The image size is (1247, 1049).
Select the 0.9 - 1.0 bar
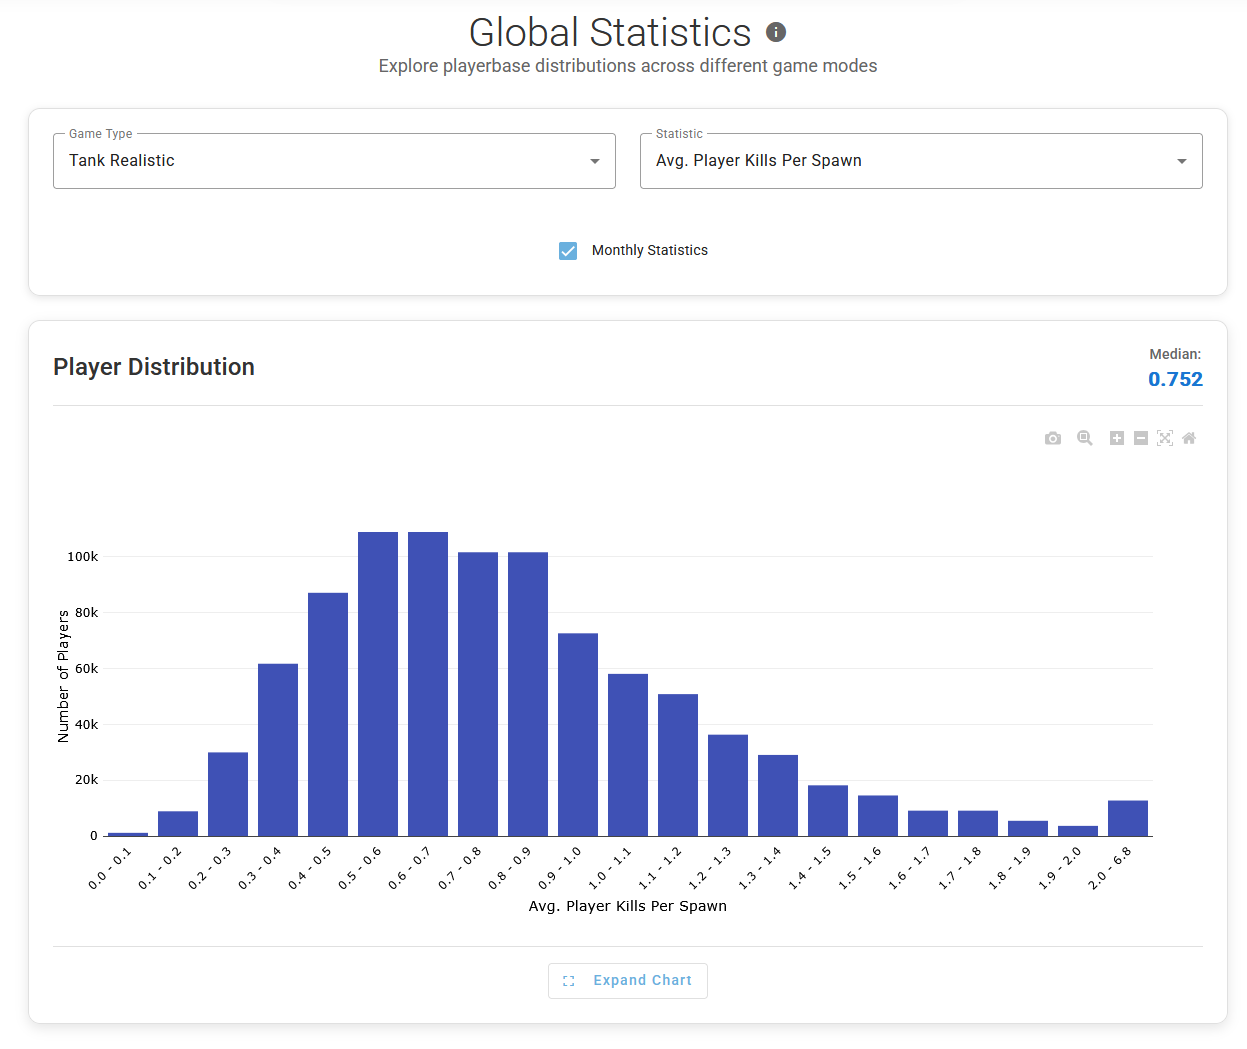tap(578, 735)
